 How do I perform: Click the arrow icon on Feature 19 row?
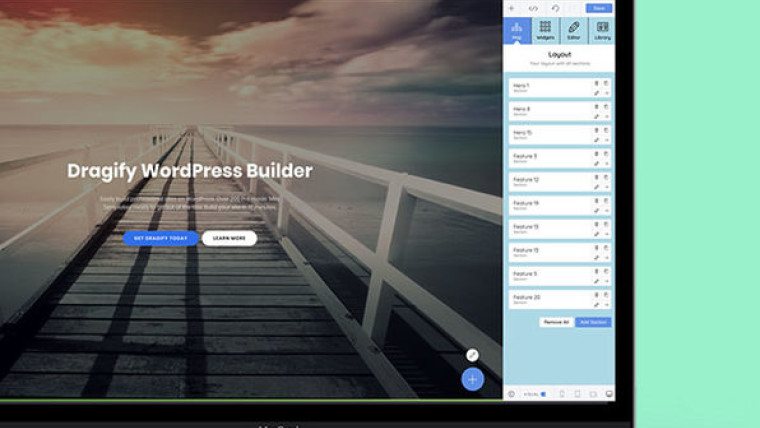[606, 210]
